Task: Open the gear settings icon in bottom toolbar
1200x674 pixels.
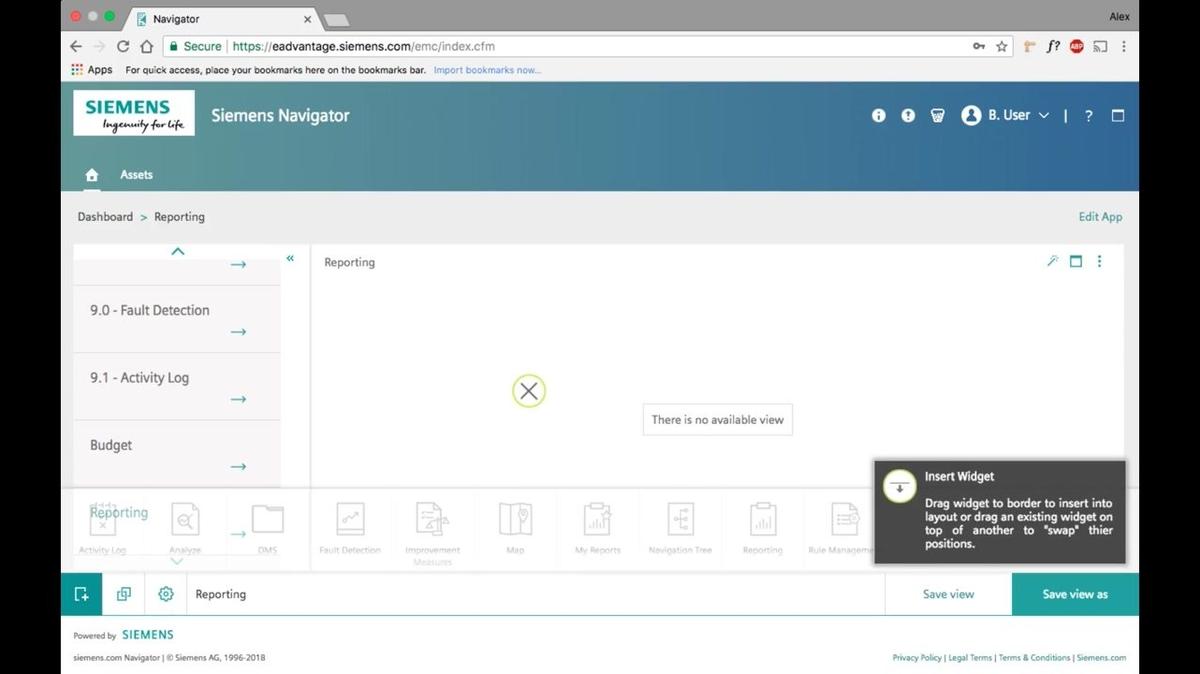Action: [166, 594]
